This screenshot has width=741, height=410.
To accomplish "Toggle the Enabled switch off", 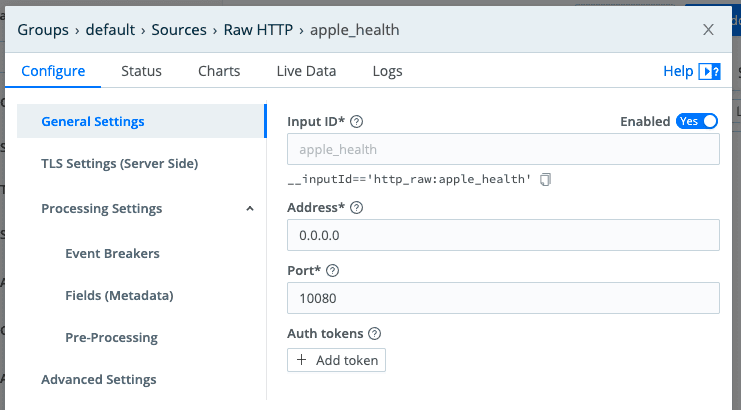I will coord(697,121).
